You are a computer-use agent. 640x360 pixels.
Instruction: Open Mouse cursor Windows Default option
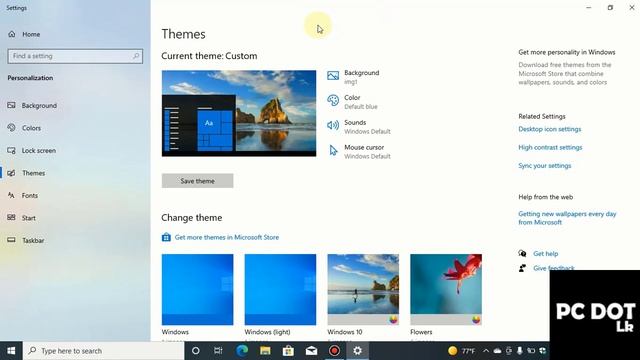[x=359, y=151]
